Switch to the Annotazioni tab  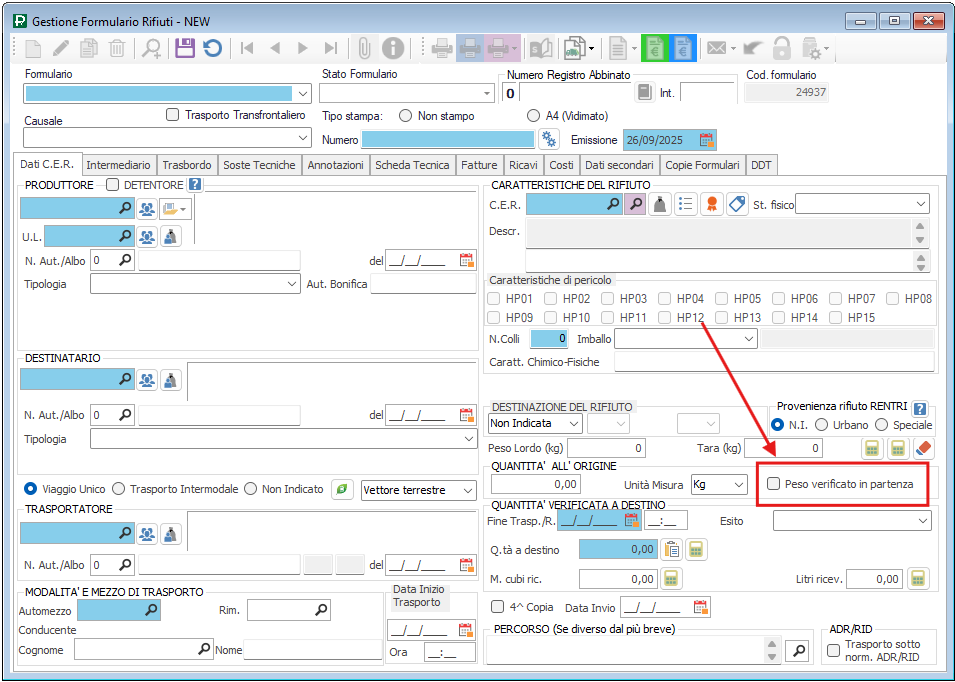coord(335,165)
